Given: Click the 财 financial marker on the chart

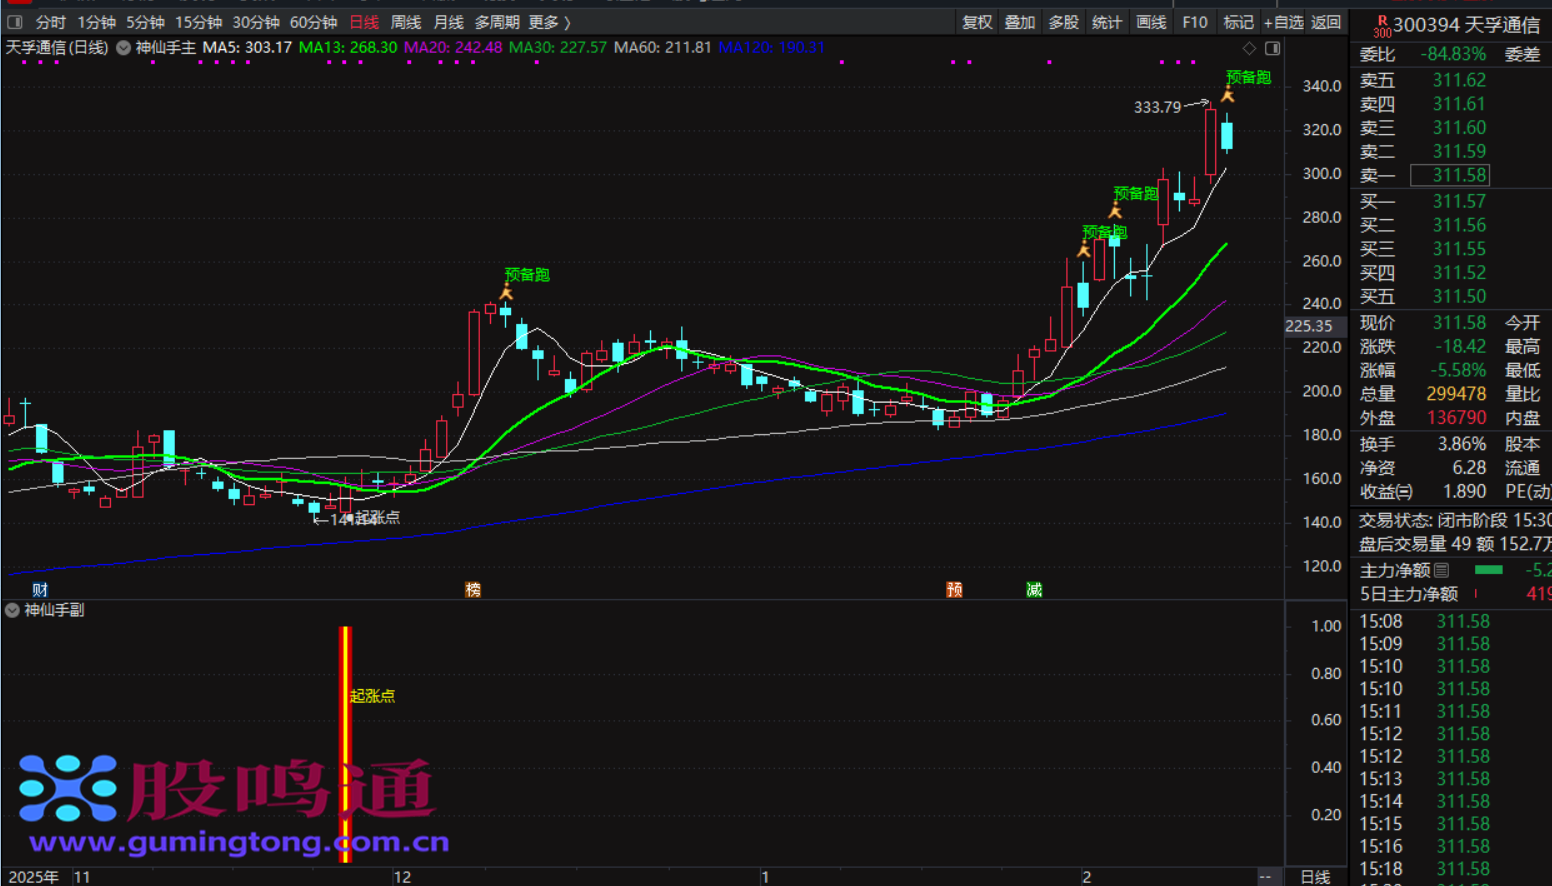Looking at the screenshot, I should (40, 590).
